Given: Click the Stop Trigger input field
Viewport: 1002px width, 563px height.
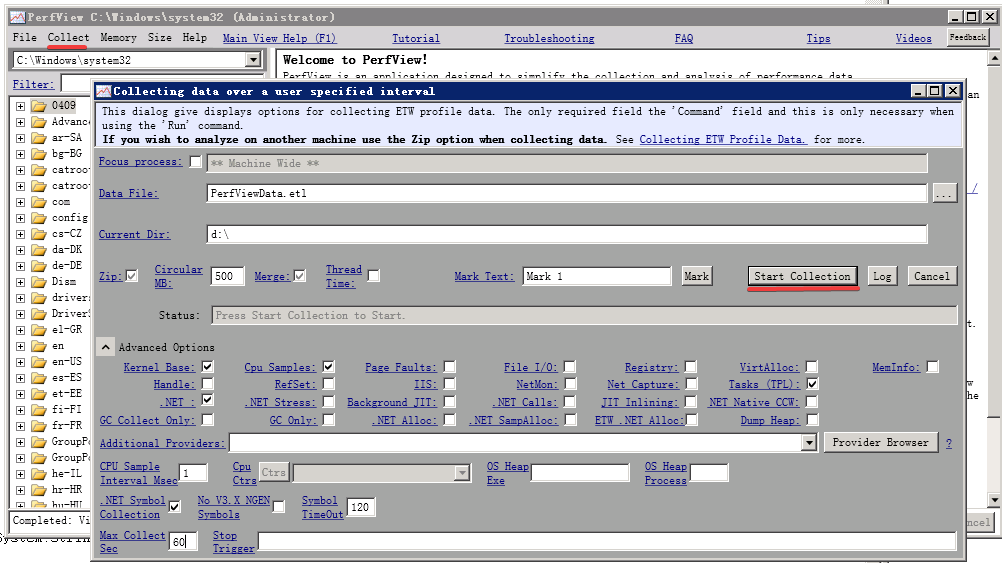Looking at the screenshot, I should click(x=607, y=541).
